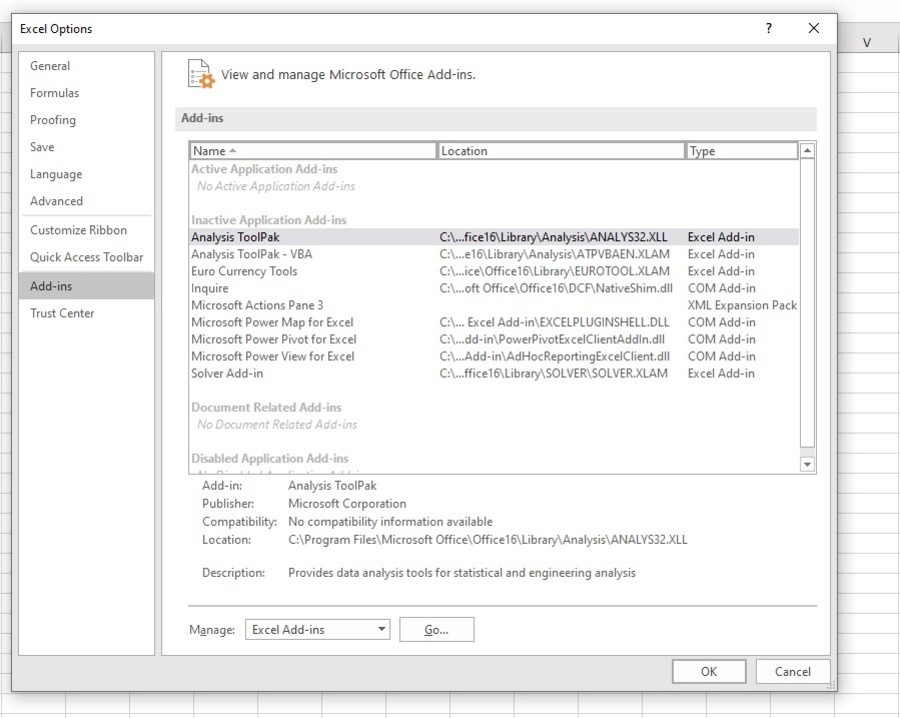Select the Analysis ToolPak - VBA row
This screenshot has height=718, width=900.
(494, 254)
